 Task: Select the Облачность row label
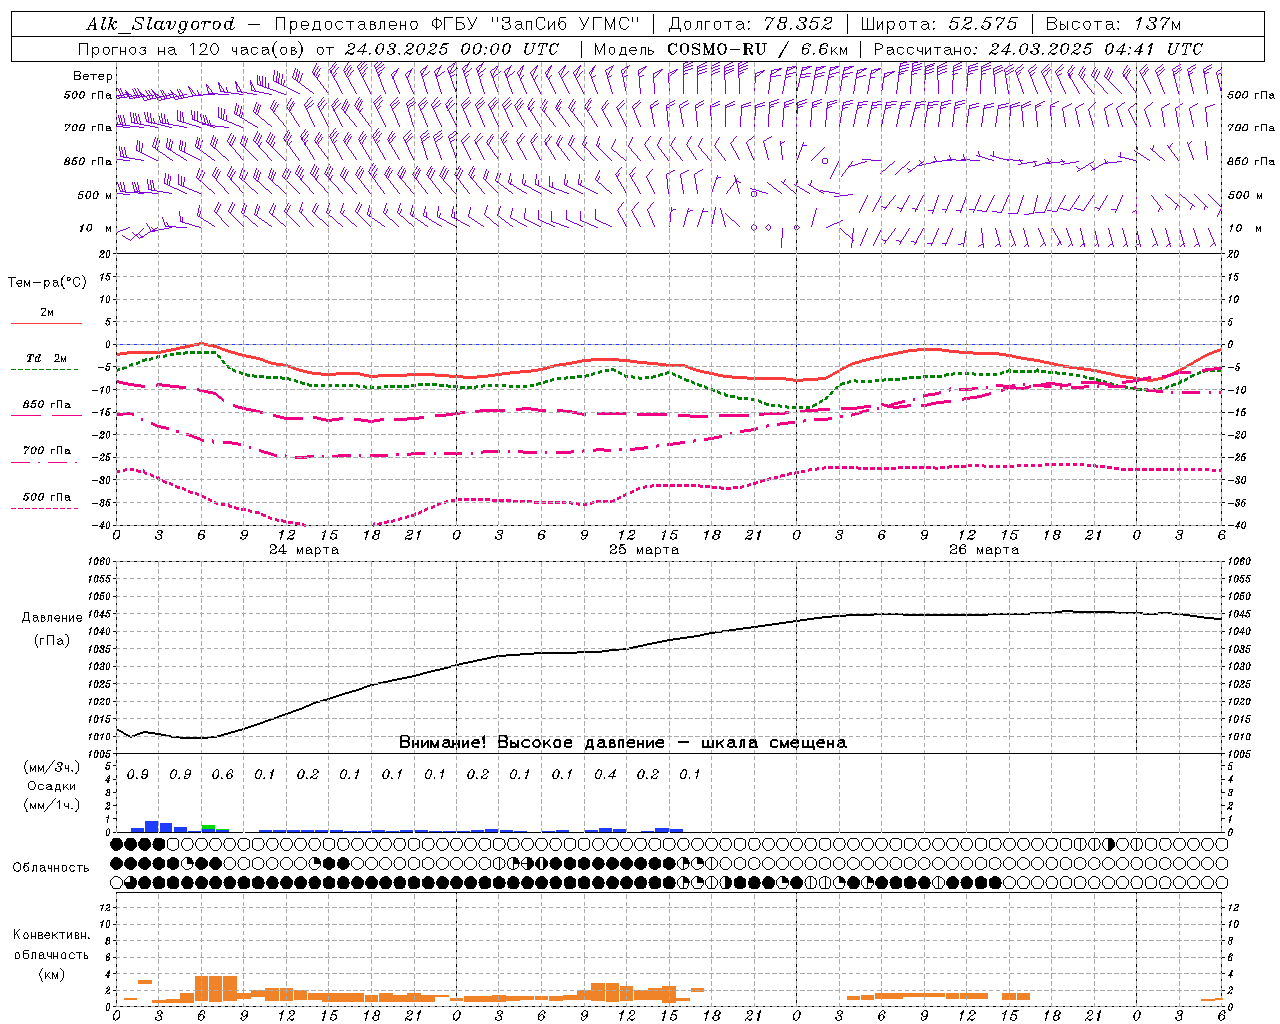51,867
